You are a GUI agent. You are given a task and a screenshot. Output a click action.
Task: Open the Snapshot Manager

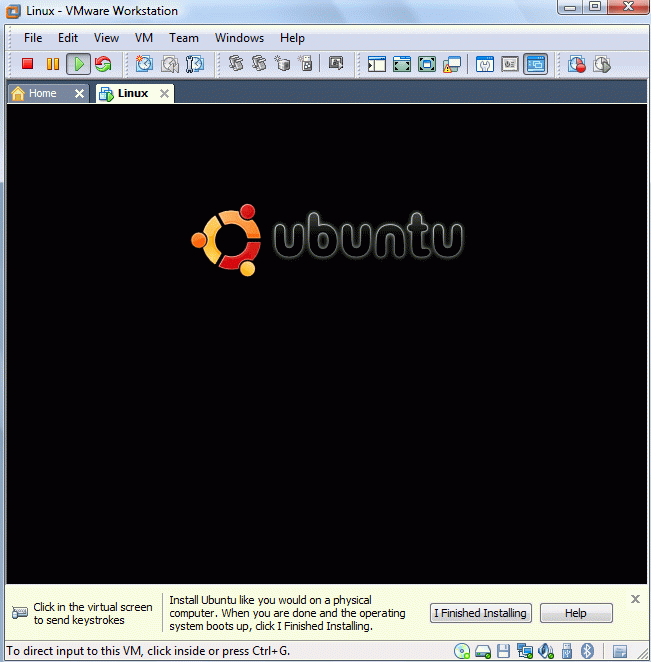point(195,64)
